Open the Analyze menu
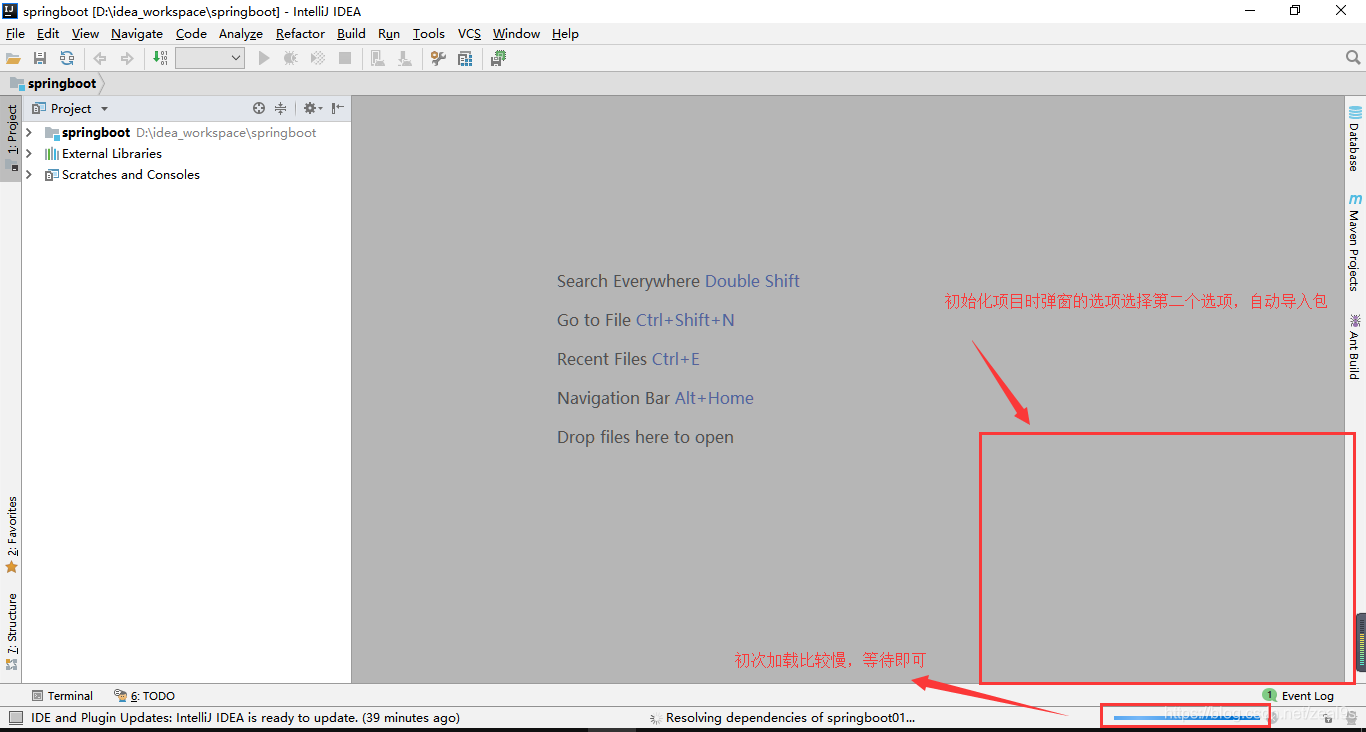Viewport: 1366px width, 732px height. [x=241, y=33]
